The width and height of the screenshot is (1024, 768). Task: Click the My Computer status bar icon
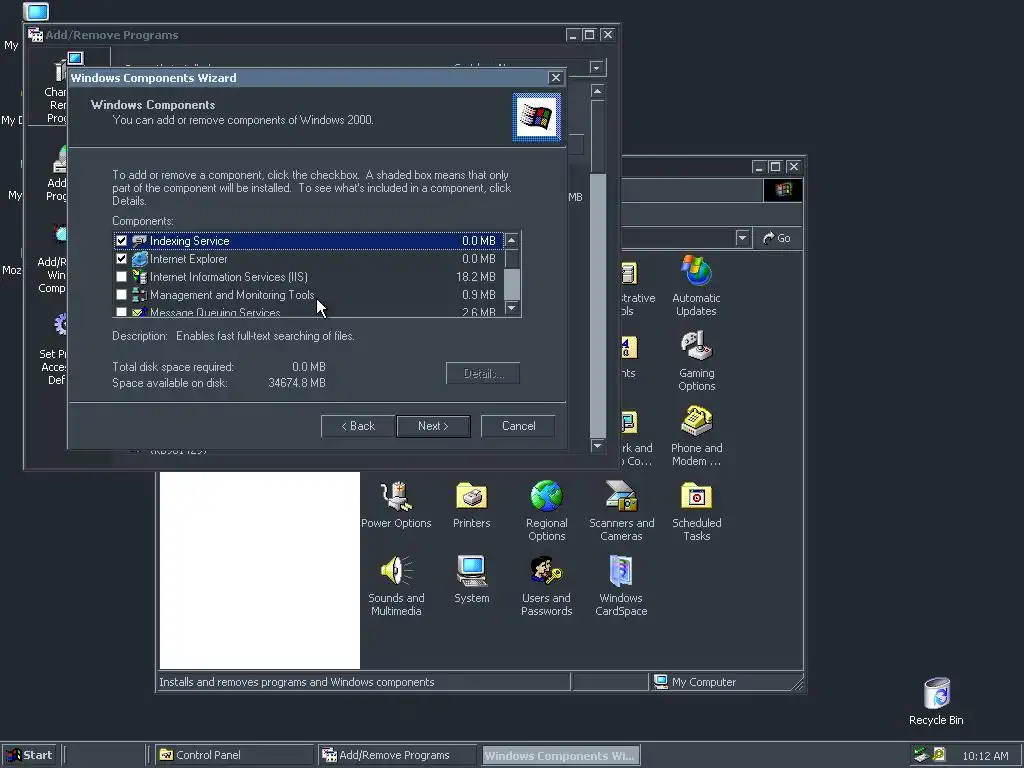(661, 682)
